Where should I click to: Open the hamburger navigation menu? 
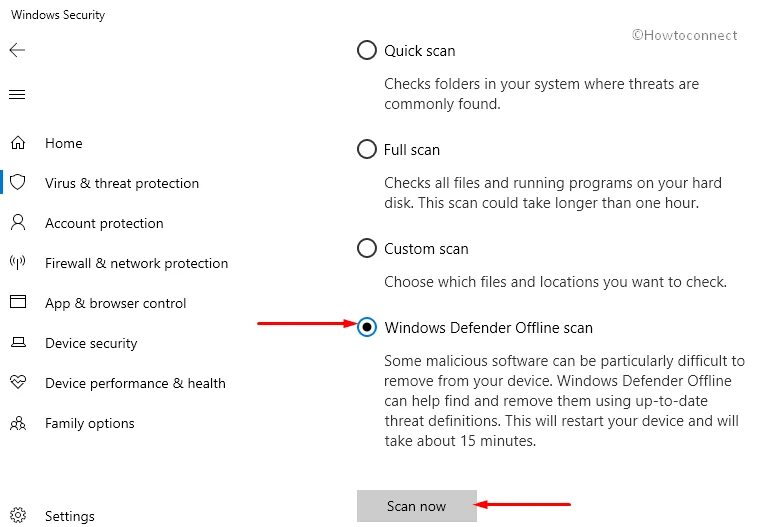(x=17, y=95)
